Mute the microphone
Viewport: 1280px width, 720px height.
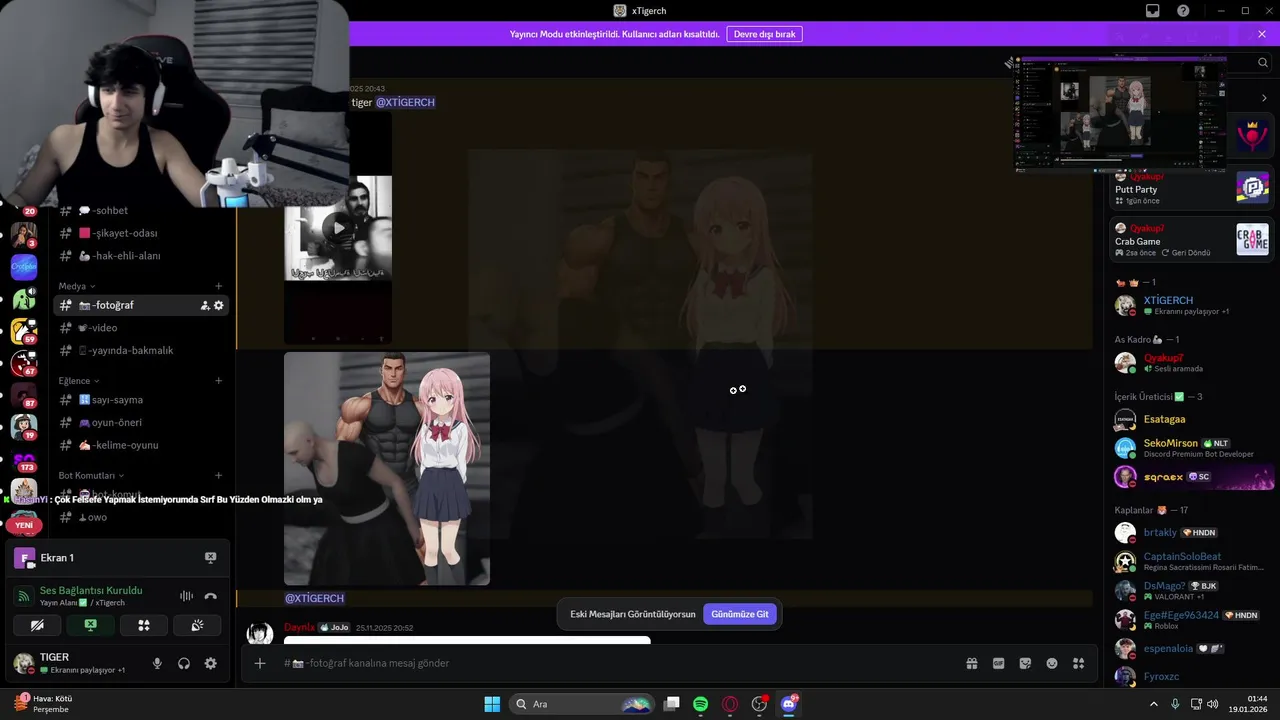(x=157, y=663)
